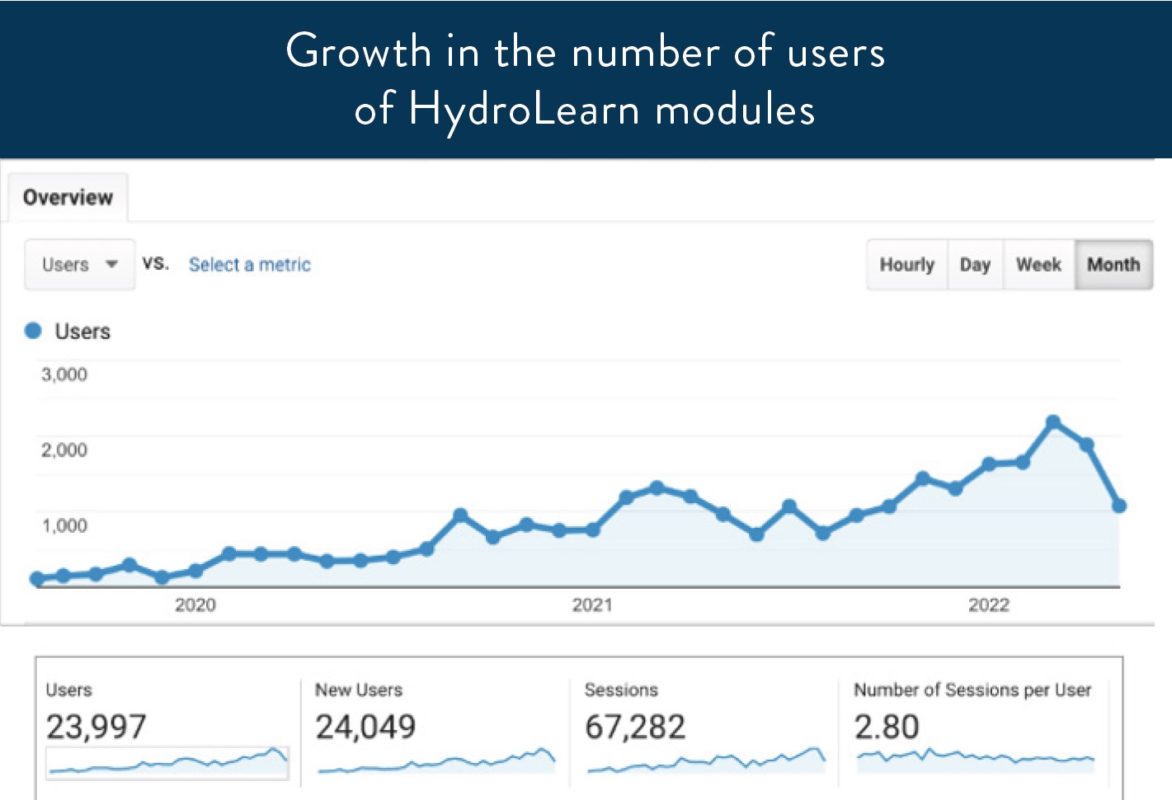
Task: Click the Users dropdown arrow icon
Action: point(112,265)
